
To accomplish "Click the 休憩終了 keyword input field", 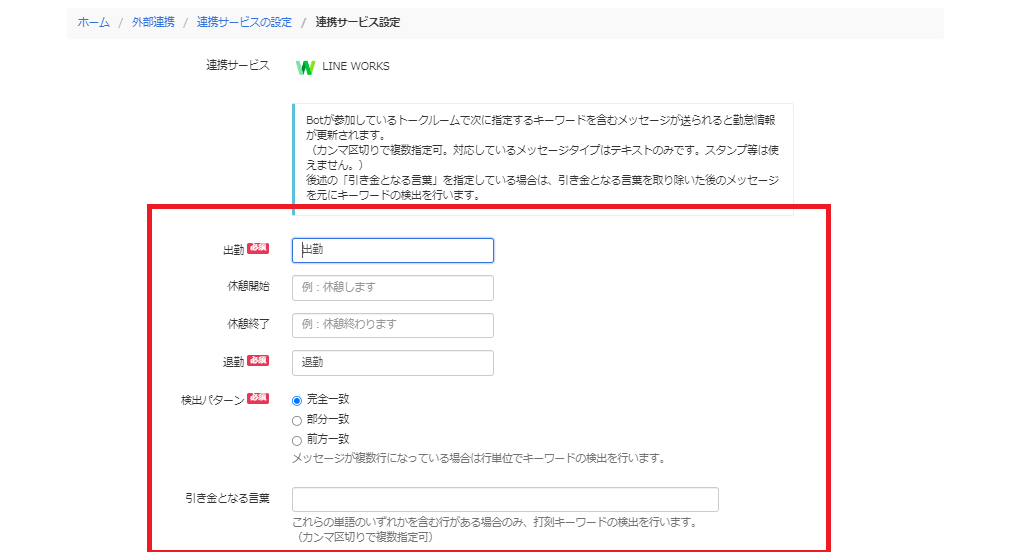I will [393, 325].
